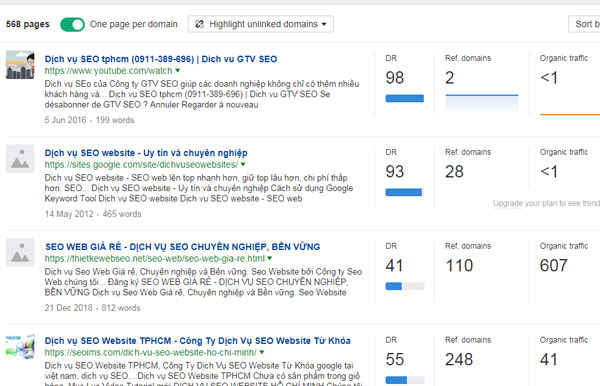The image size is (600, 386).
Task: Expand the arrow next to the seoims.com URL
Action: [262, 352]
